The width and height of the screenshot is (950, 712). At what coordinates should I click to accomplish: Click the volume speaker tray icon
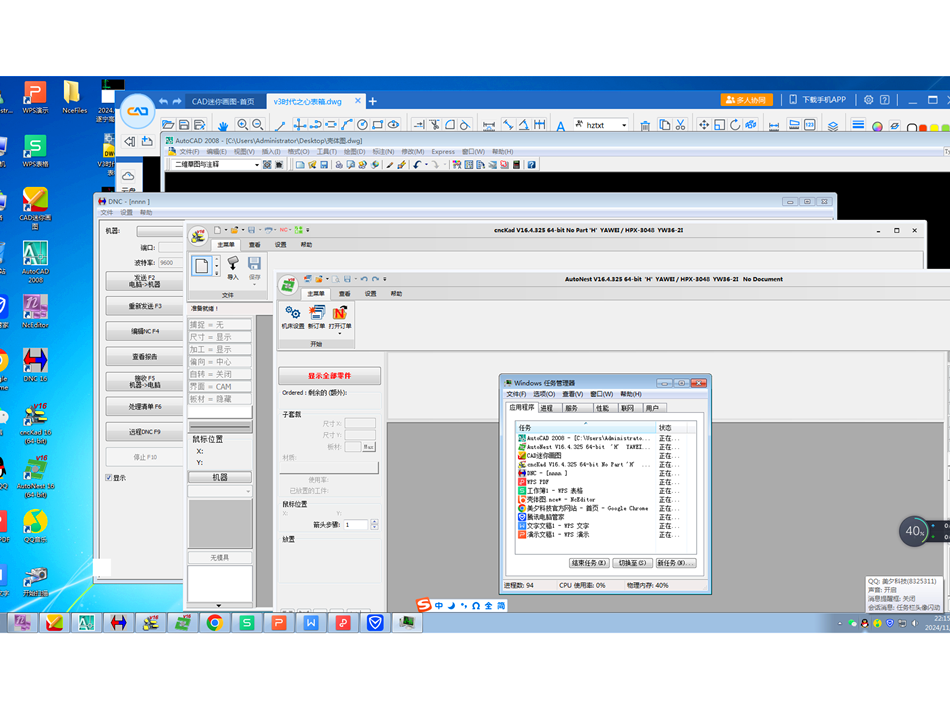[x=915, y=623]
